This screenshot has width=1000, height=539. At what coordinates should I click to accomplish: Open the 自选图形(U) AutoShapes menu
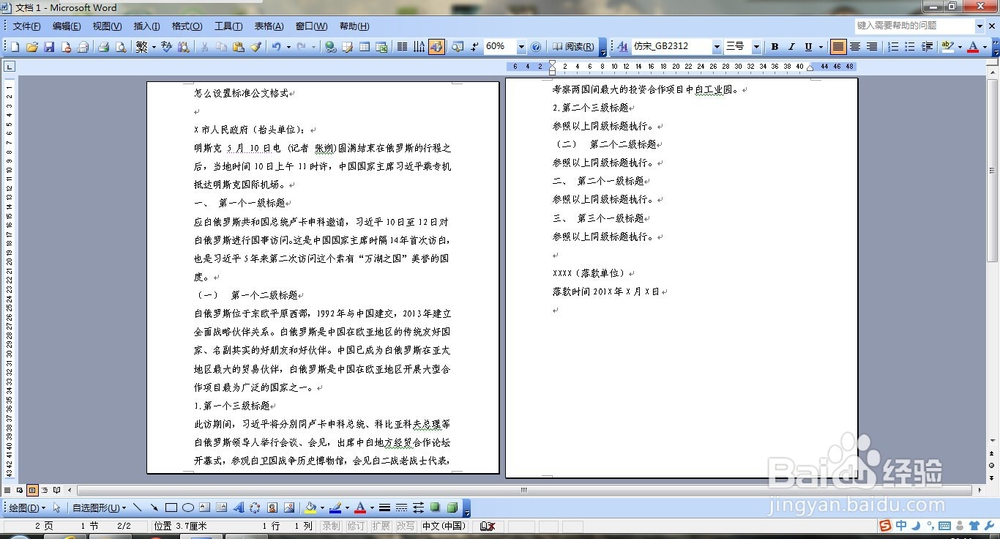pyautogui.click(x=99, y=508)
